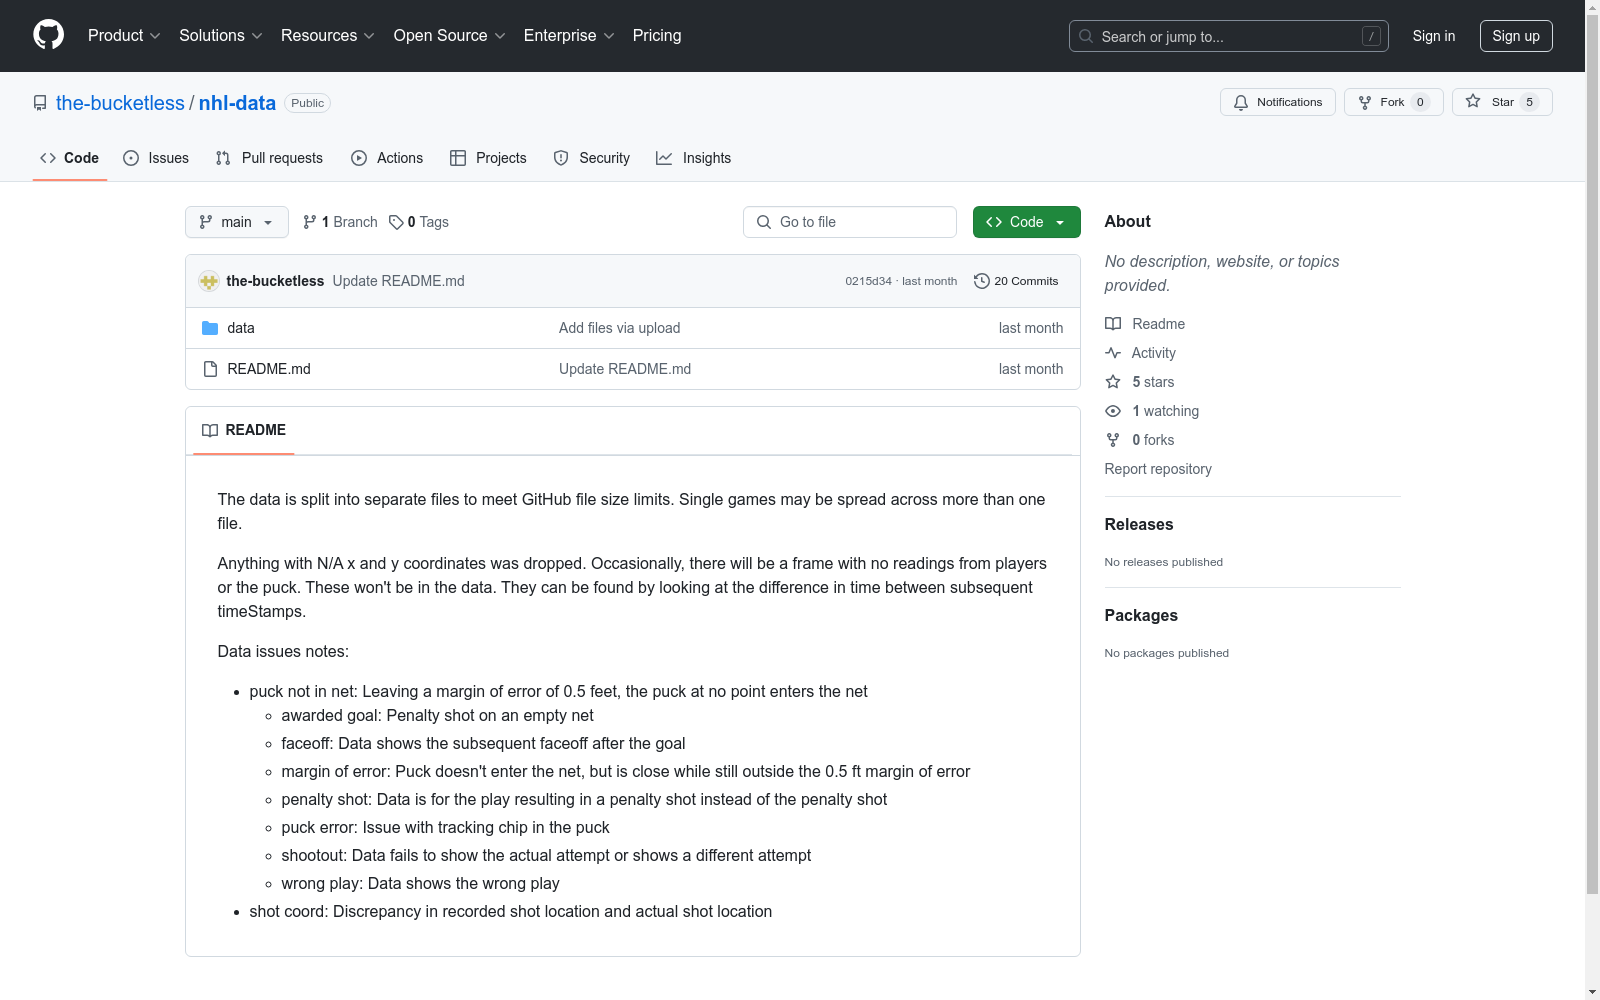The height and width of the screenshot is (1000, 1600).
Task: Open the nhl-data repository link
Action: tap(237, 103)
